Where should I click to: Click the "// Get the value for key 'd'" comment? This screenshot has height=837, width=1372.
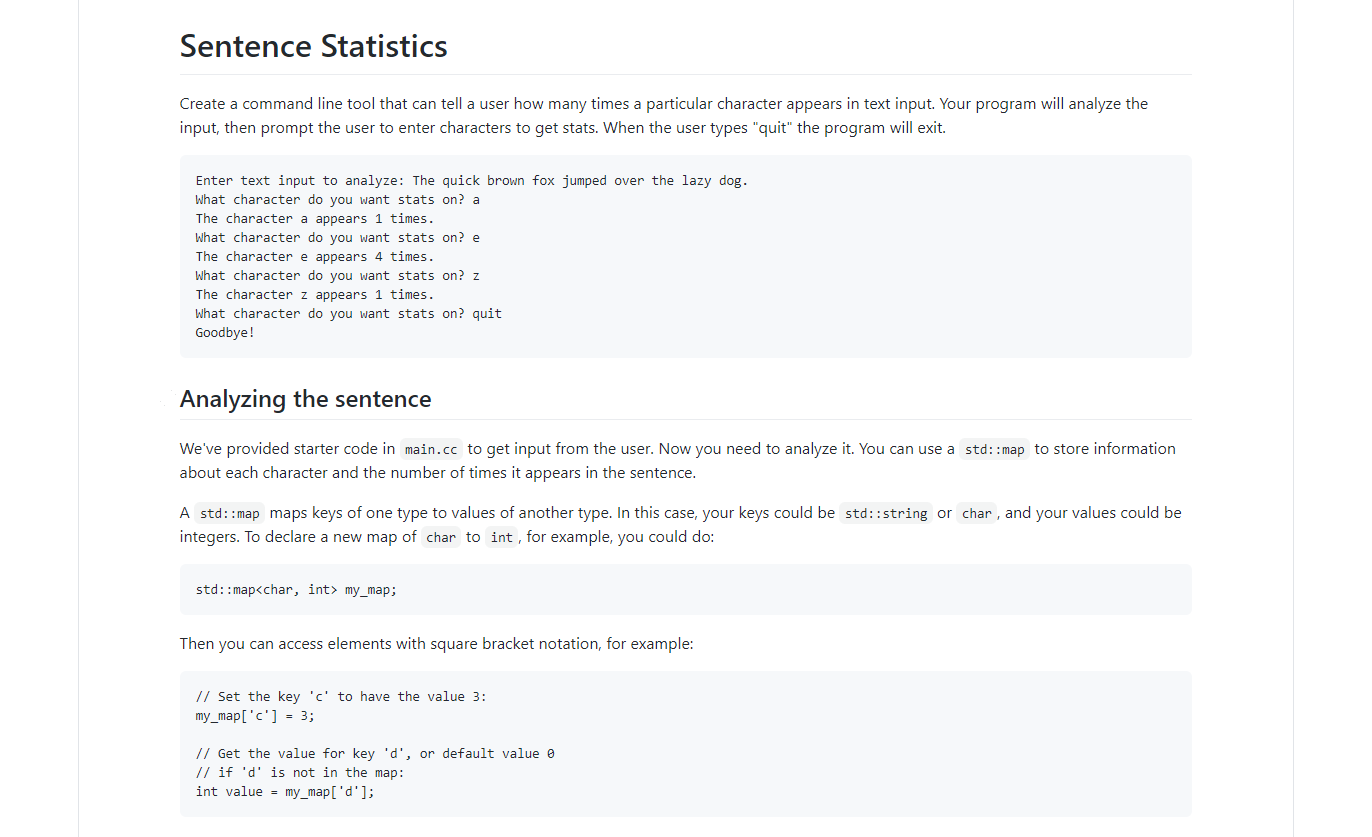pyautogui.click(x=374, y=754)
